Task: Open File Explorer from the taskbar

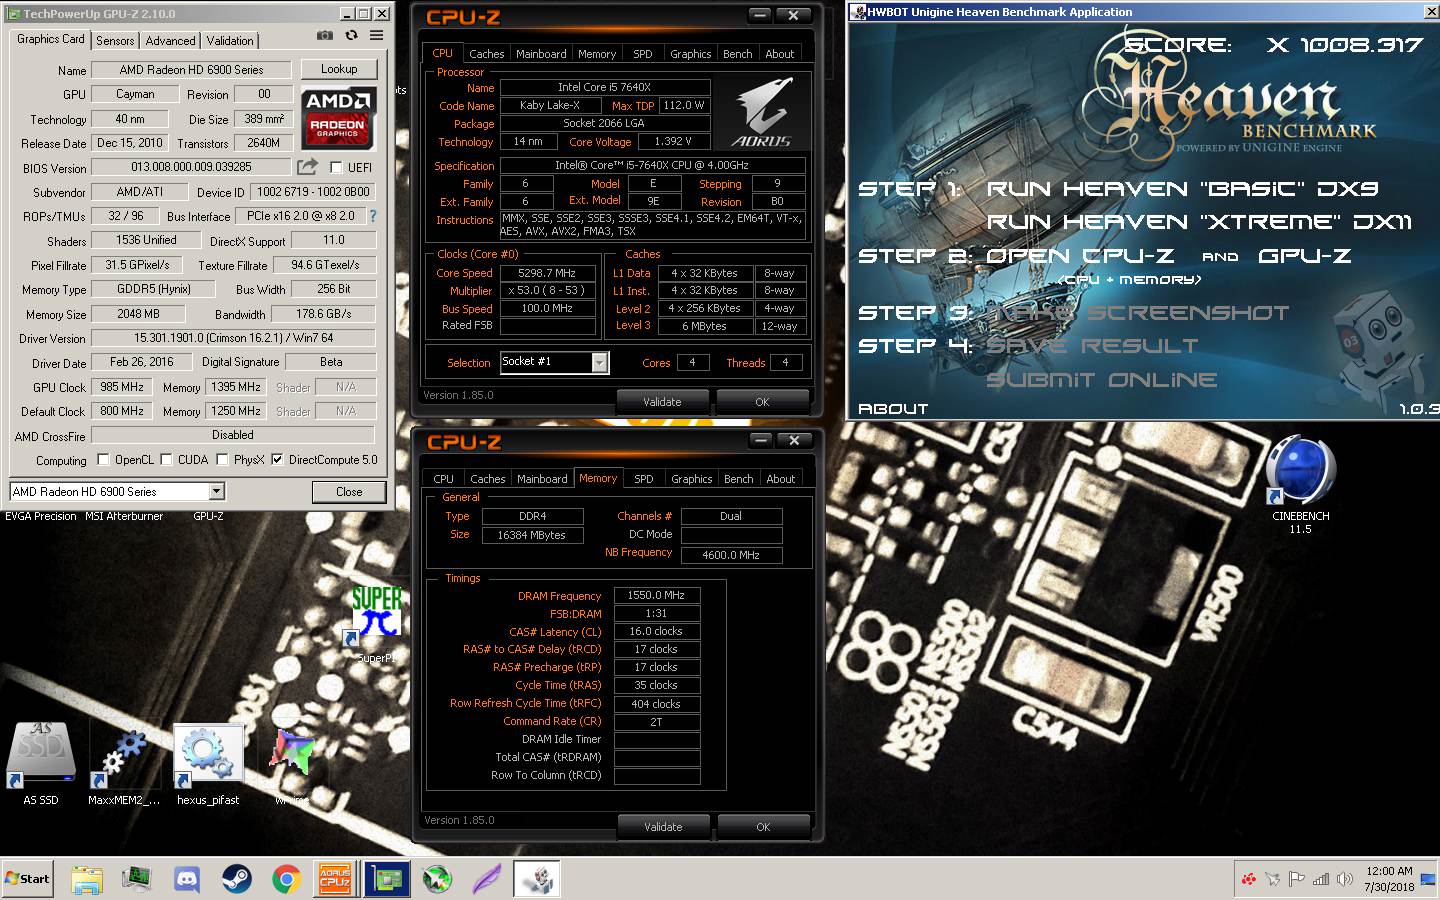Action: 87,879
